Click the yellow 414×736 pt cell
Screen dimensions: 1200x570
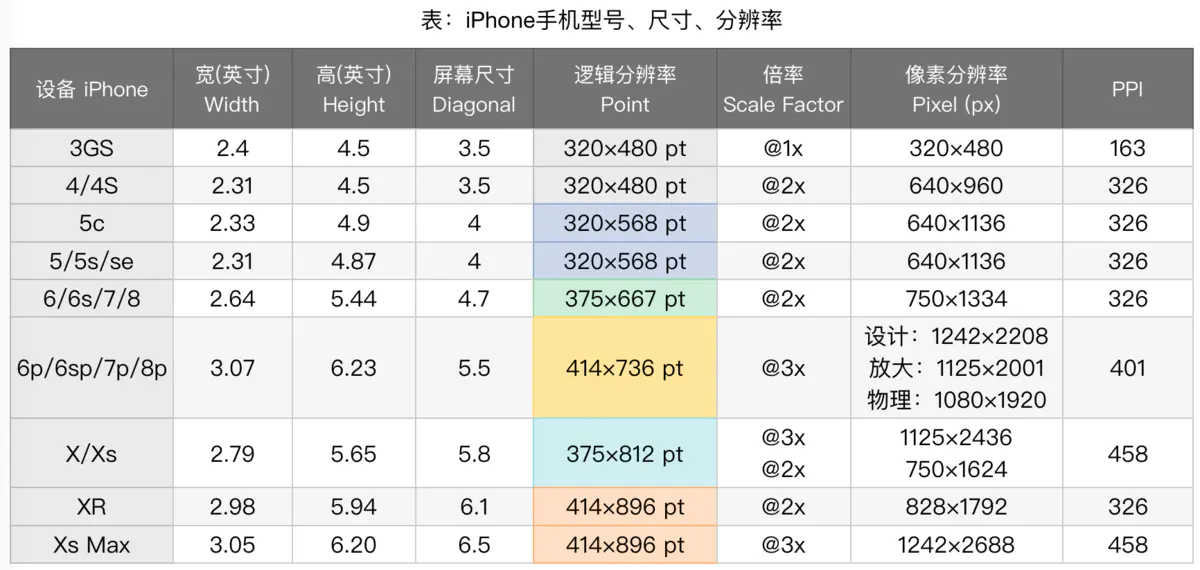(625, 368)
